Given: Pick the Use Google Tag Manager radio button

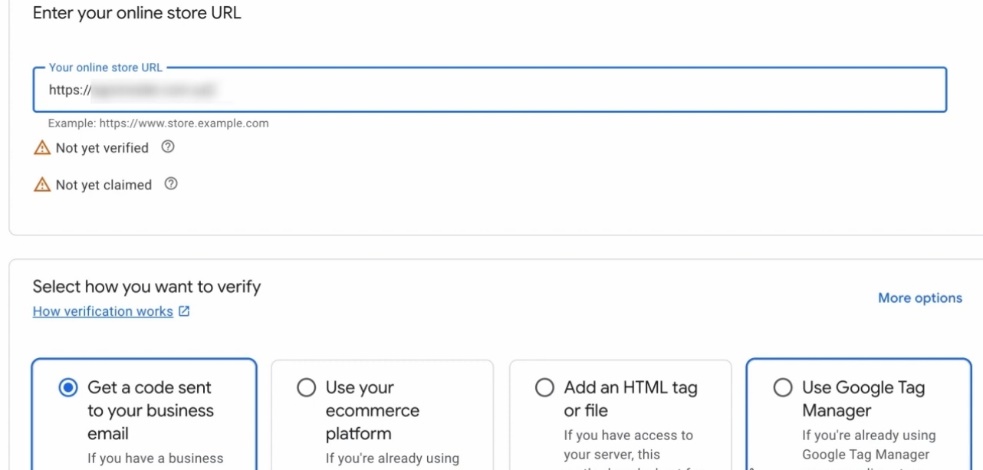Looking at the screenshot, I should pos(783,388).
